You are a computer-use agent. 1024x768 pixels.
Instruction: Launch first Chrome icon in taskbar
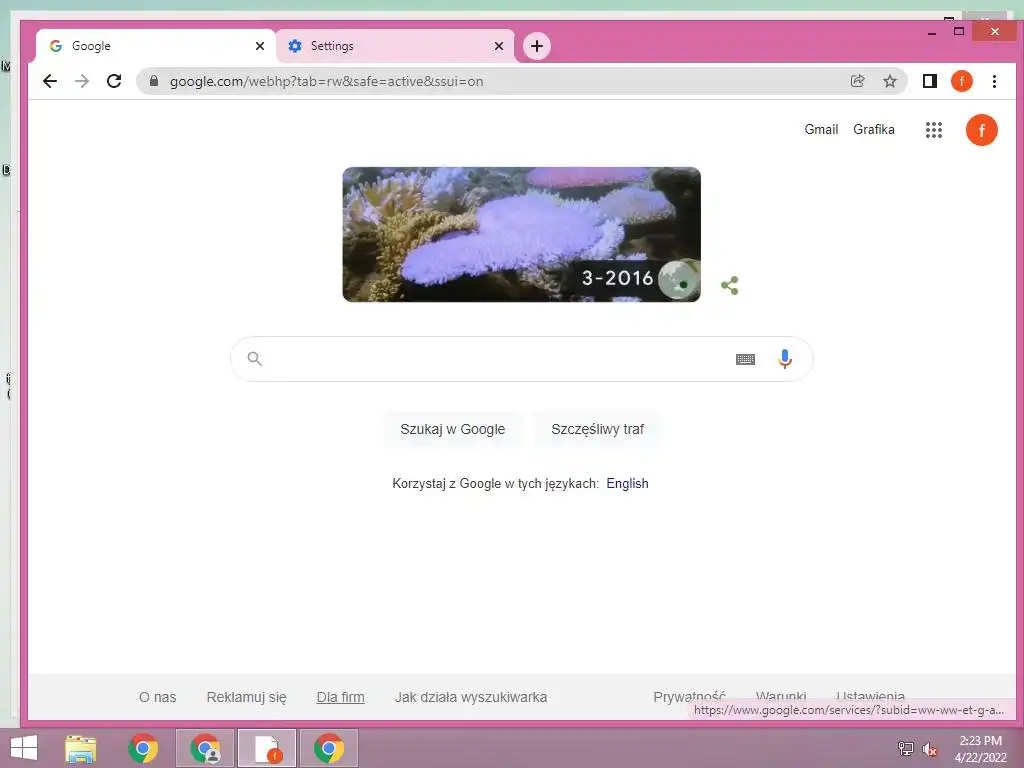143,748
